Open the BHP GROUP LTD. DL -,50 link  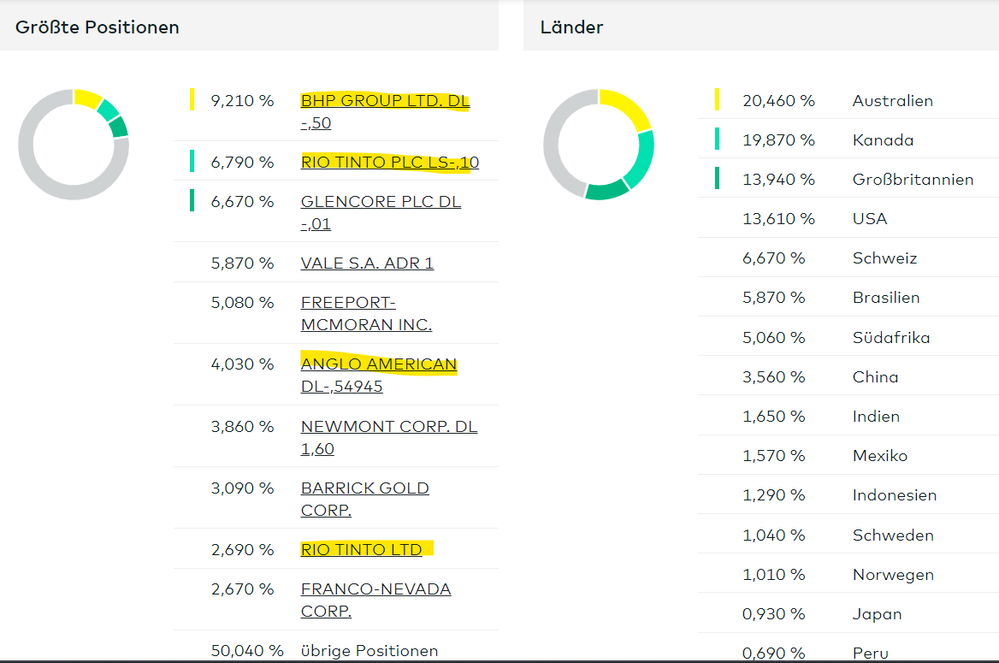tap(385, 101)
